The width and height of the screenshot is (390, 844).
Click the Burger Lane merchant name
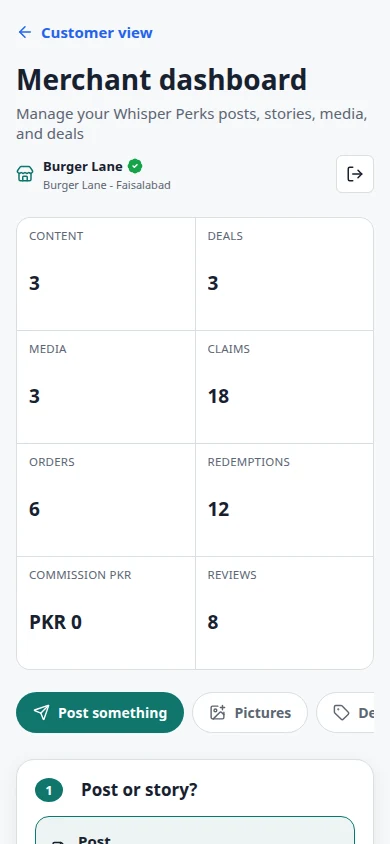(83, 166)
